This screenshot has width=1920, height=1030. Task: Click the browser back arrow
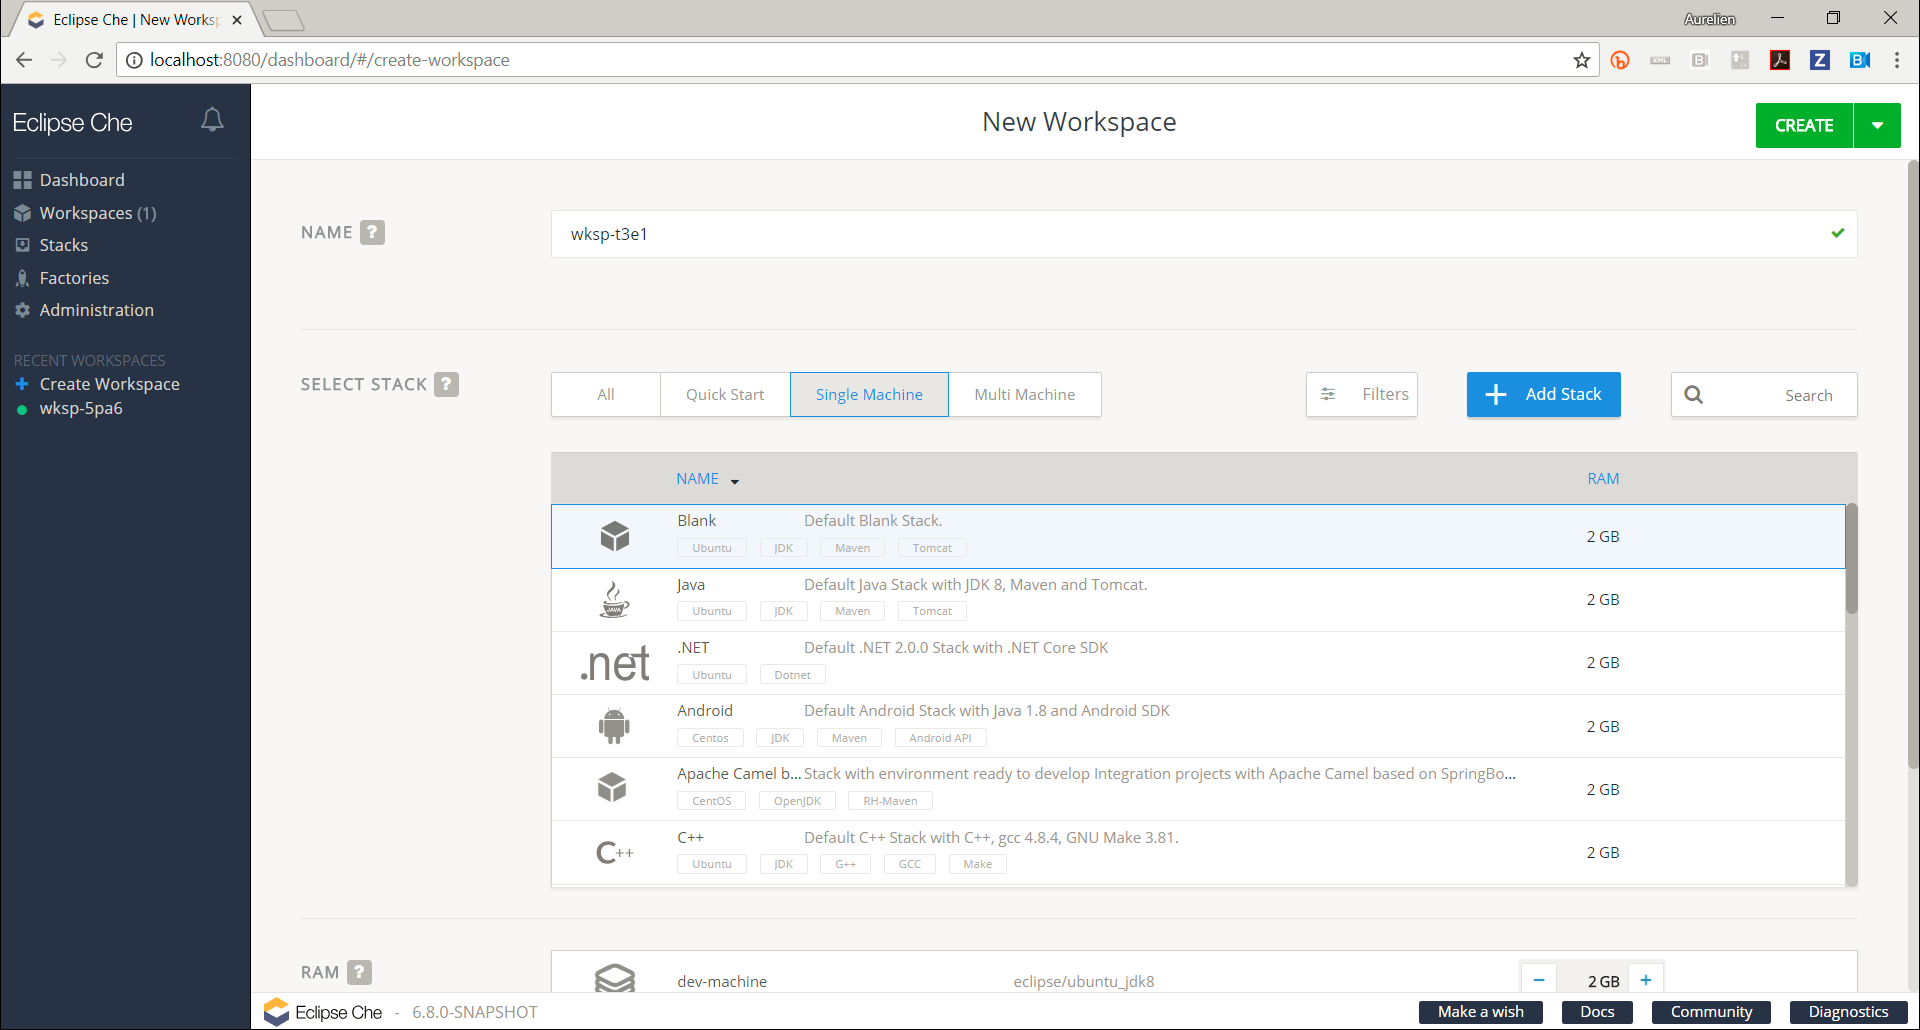pyautogui.click(x=24, y=60)
